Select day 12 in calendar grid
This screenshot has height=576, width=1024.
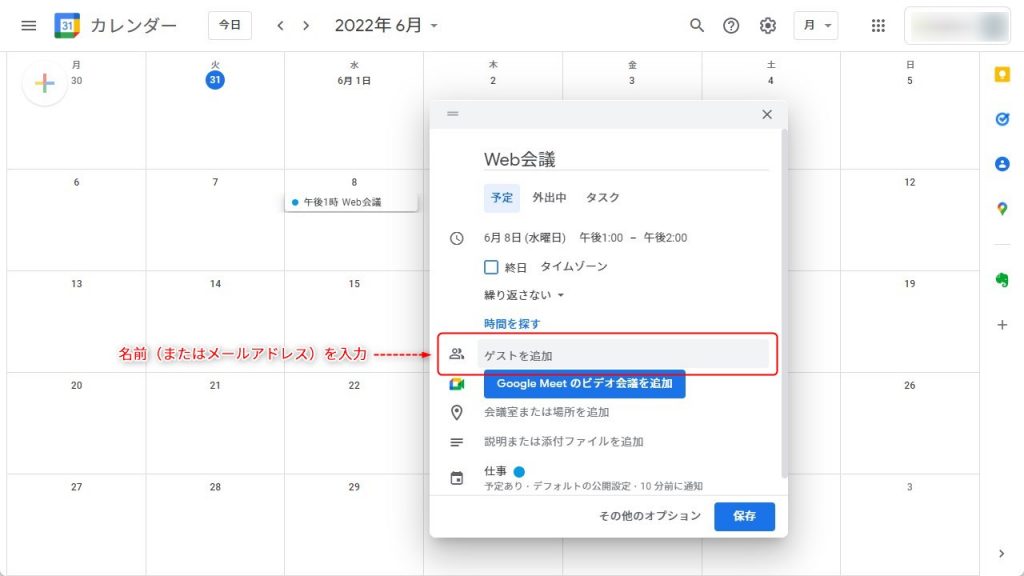(910, 182)
